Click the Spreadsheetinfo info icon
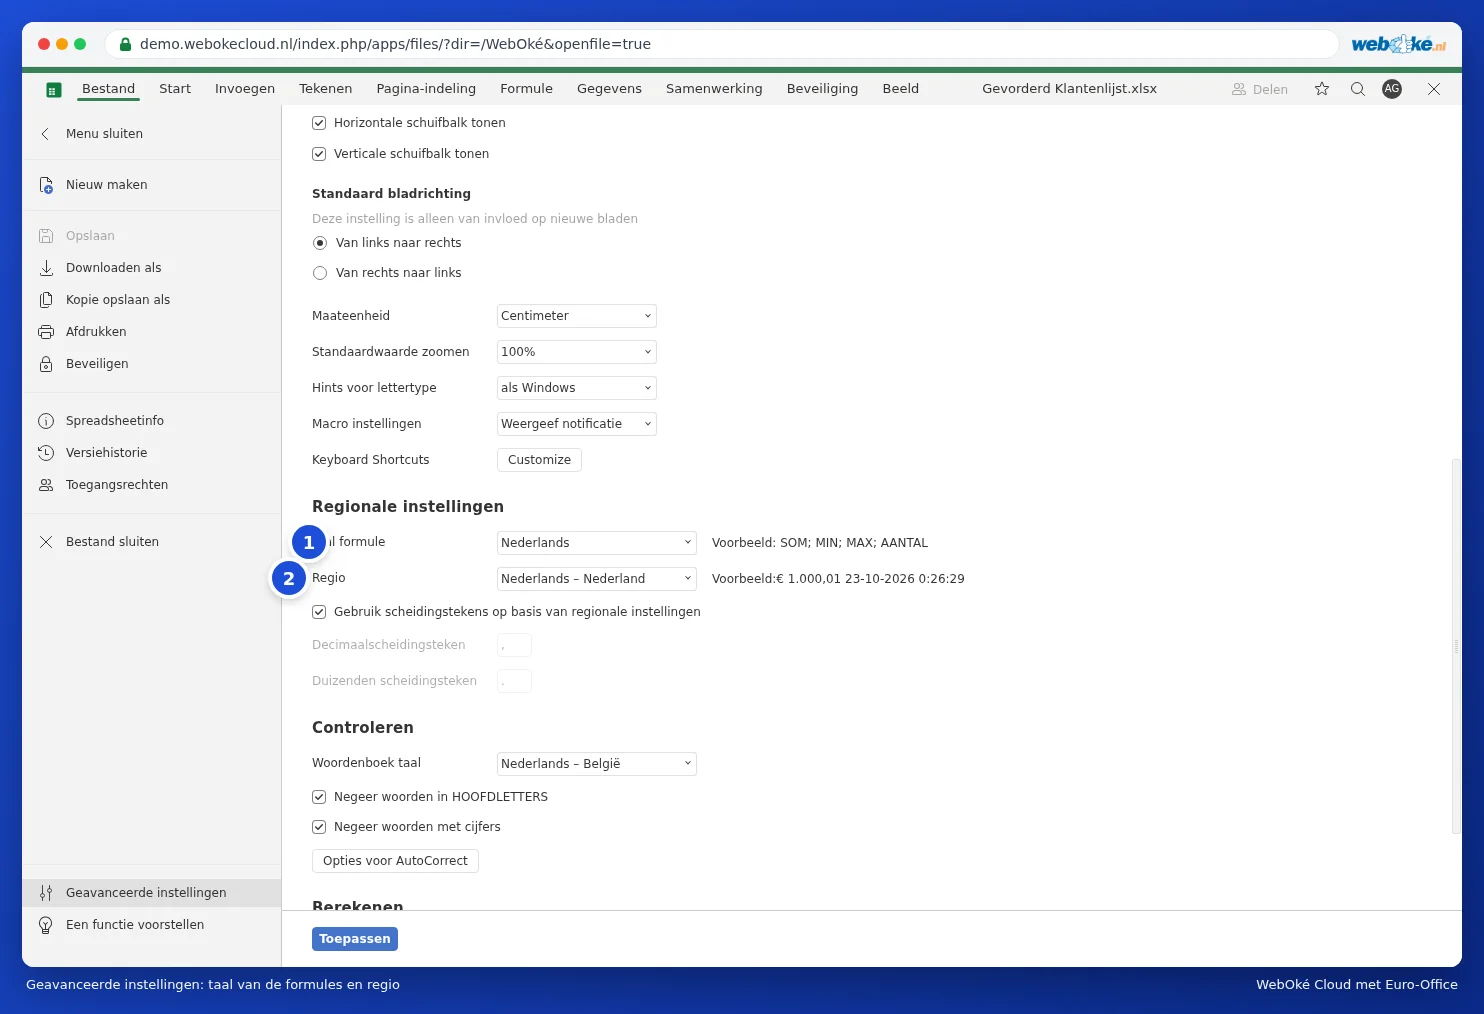1484x1014 pixels. [x=46, y=421]
